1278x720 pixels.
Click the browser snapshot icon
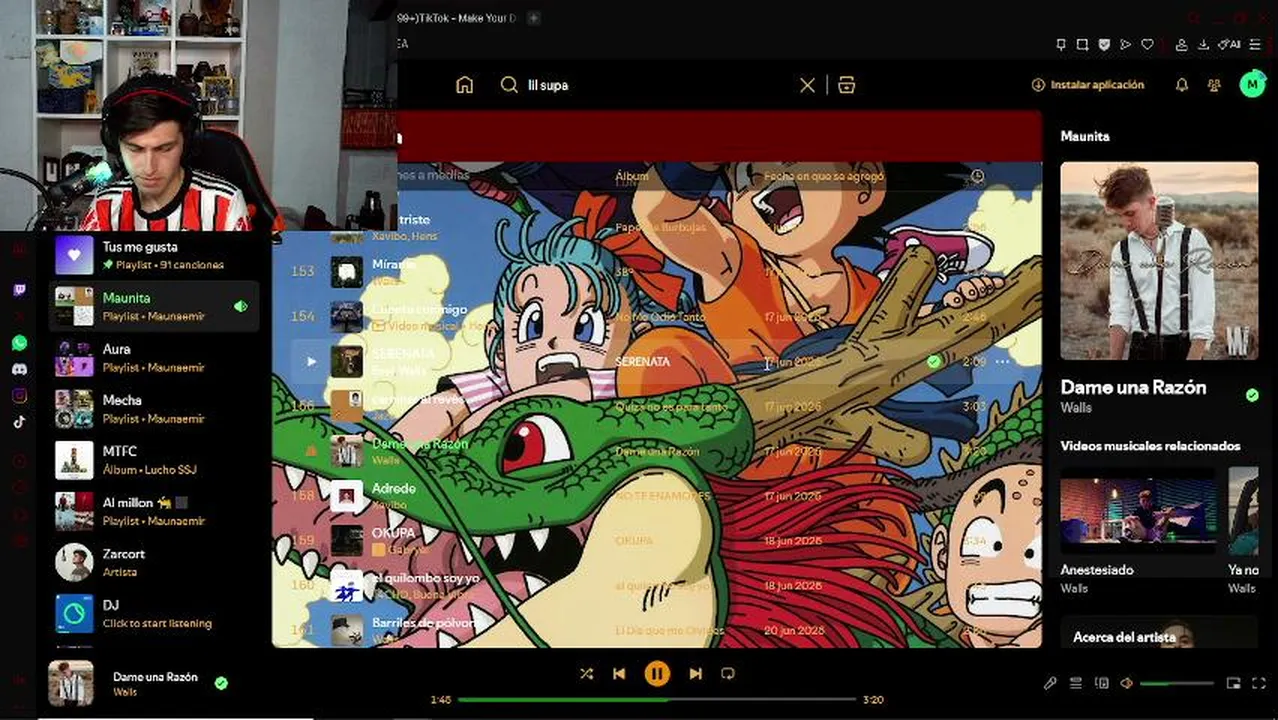point(1082,45)
